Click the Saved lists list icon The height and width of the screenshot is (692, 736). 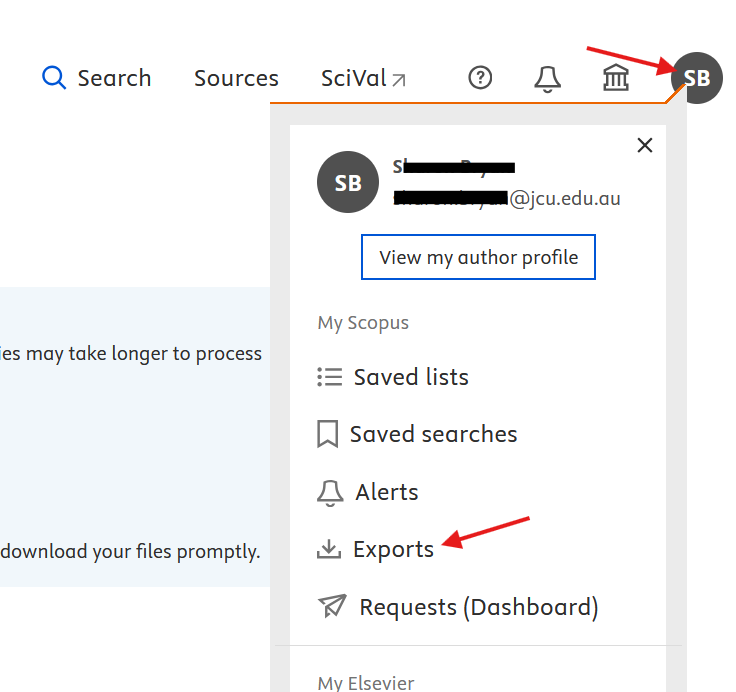[x=330, y=377]
